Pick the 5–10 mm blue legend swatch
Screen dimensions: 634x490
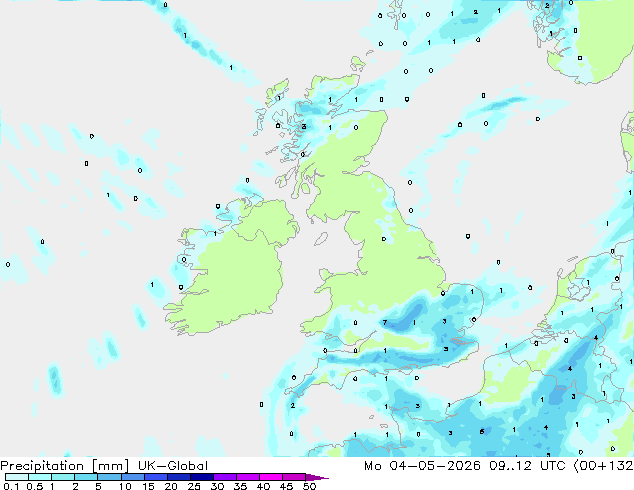[109, 477]
